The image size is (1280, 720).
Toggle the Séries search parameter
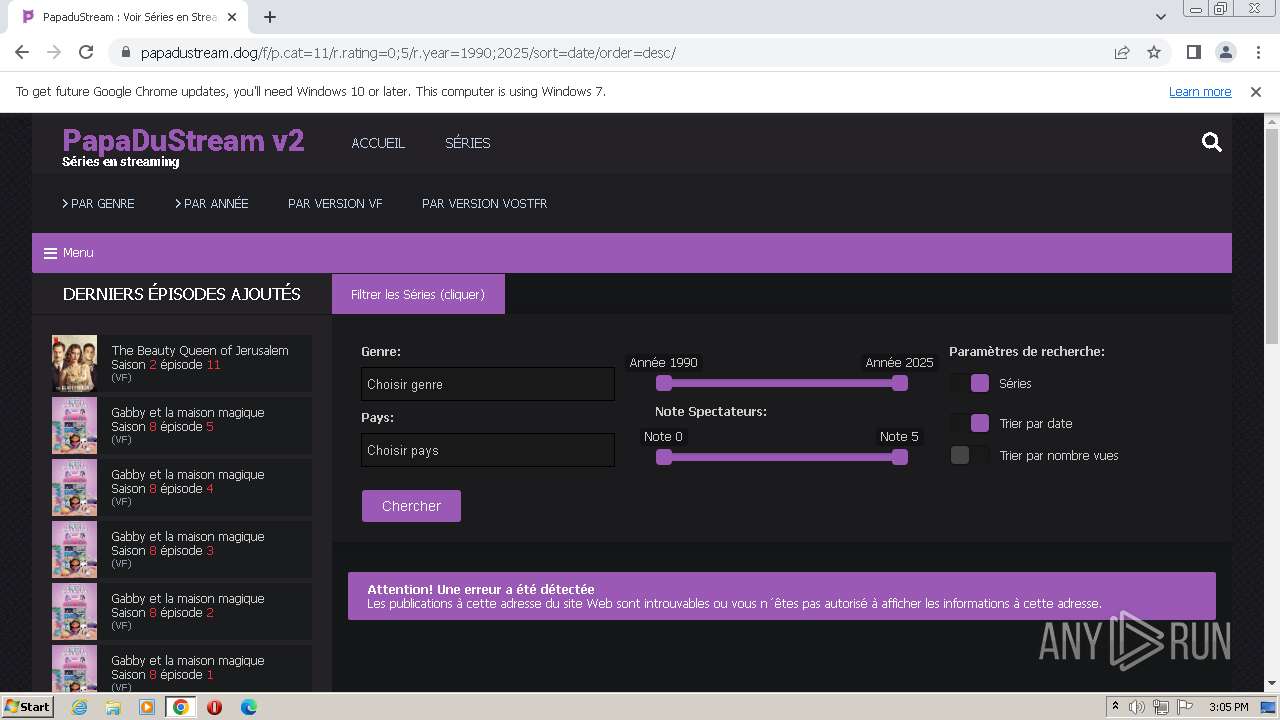click(x=970, y=383)
